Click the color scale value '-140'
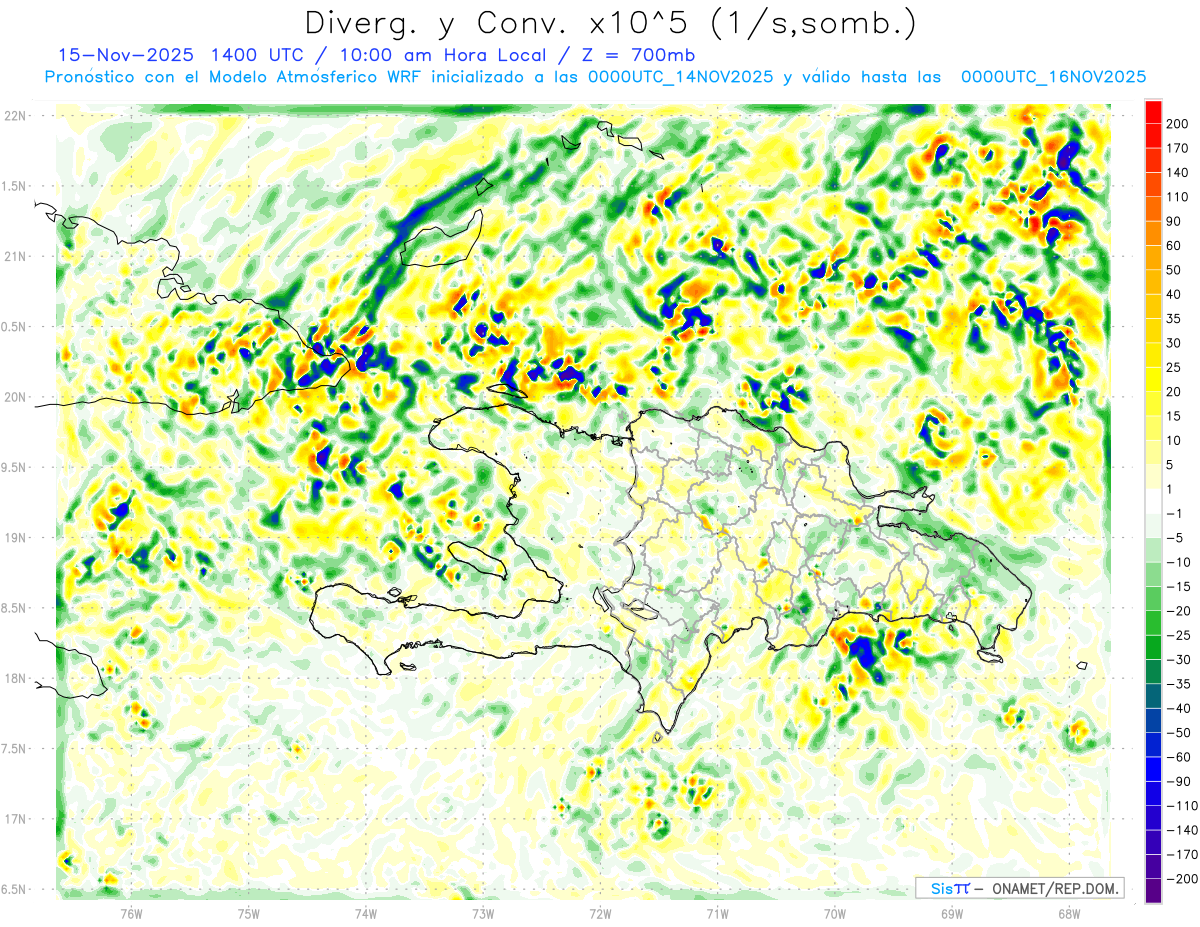Screen dimensions: 1200x927 point(1182,831)
